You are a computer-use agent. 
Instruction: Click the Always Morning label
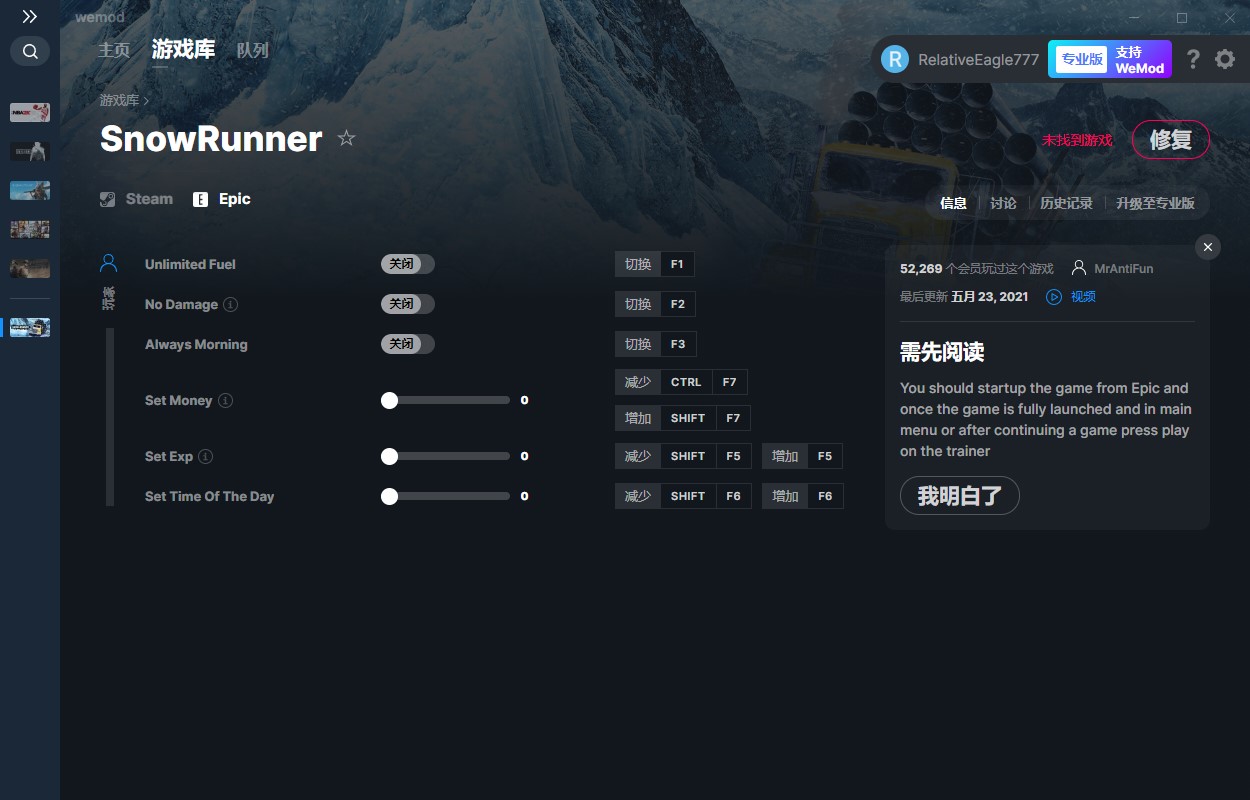196,344
